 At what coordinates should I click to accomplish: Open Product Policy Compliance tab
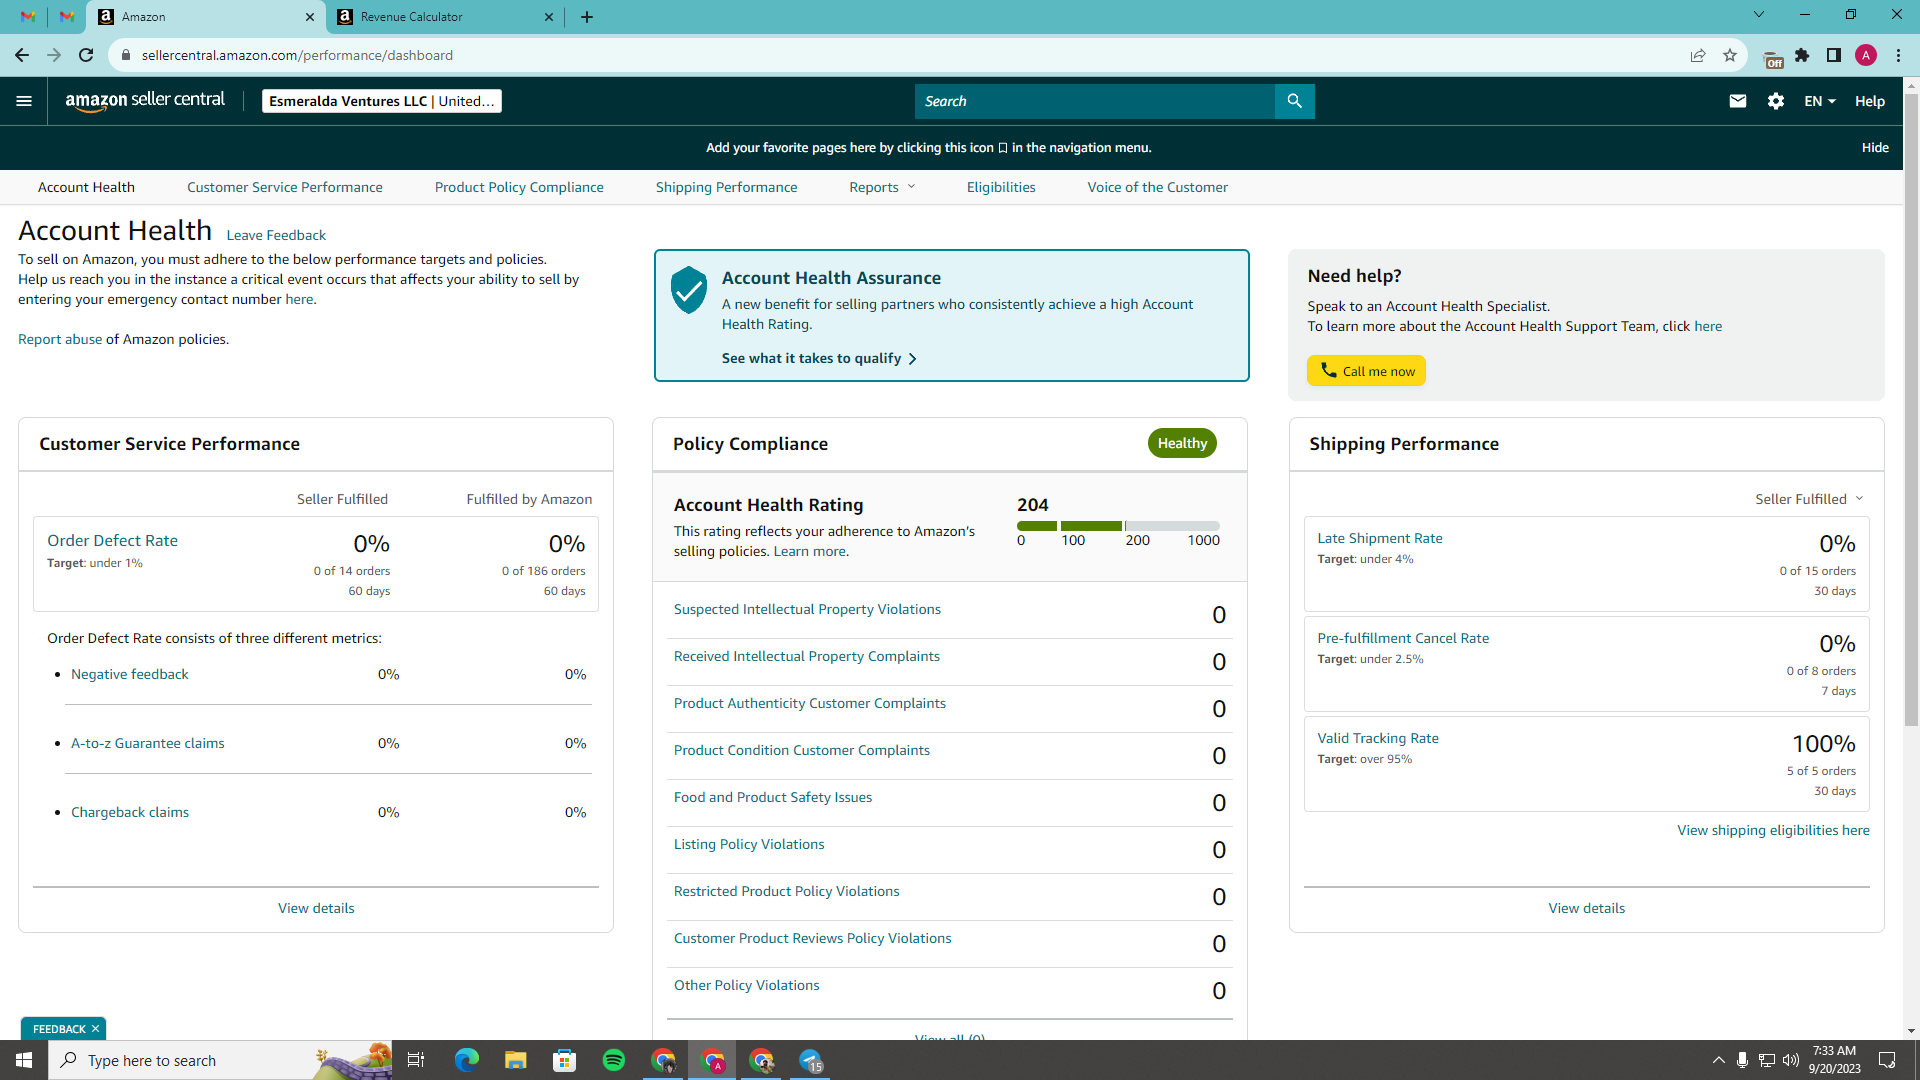click(x=519, y=187)
